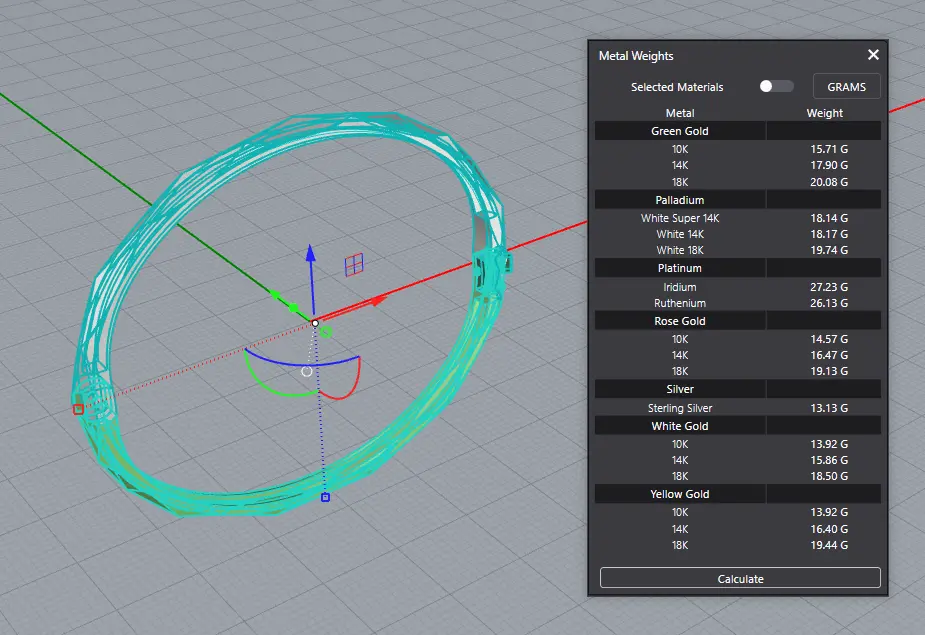The image size is (925, 635).
Task: Click the GRAMS unit button
Action: [846, 87]
